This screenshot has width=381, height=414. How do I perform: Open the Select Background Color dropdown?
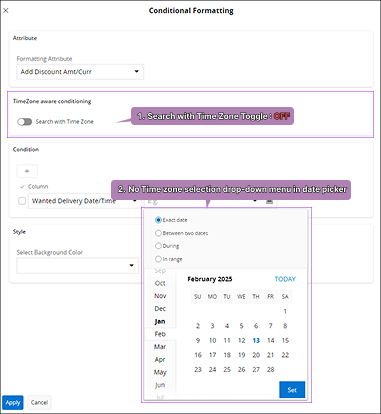(x=78, y=265)
